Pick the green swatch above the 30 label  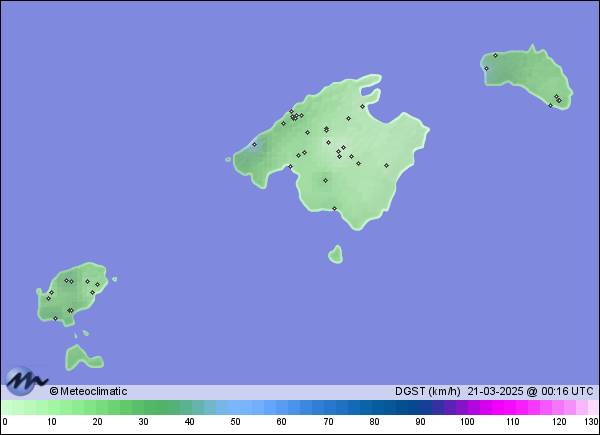point(144,407)
